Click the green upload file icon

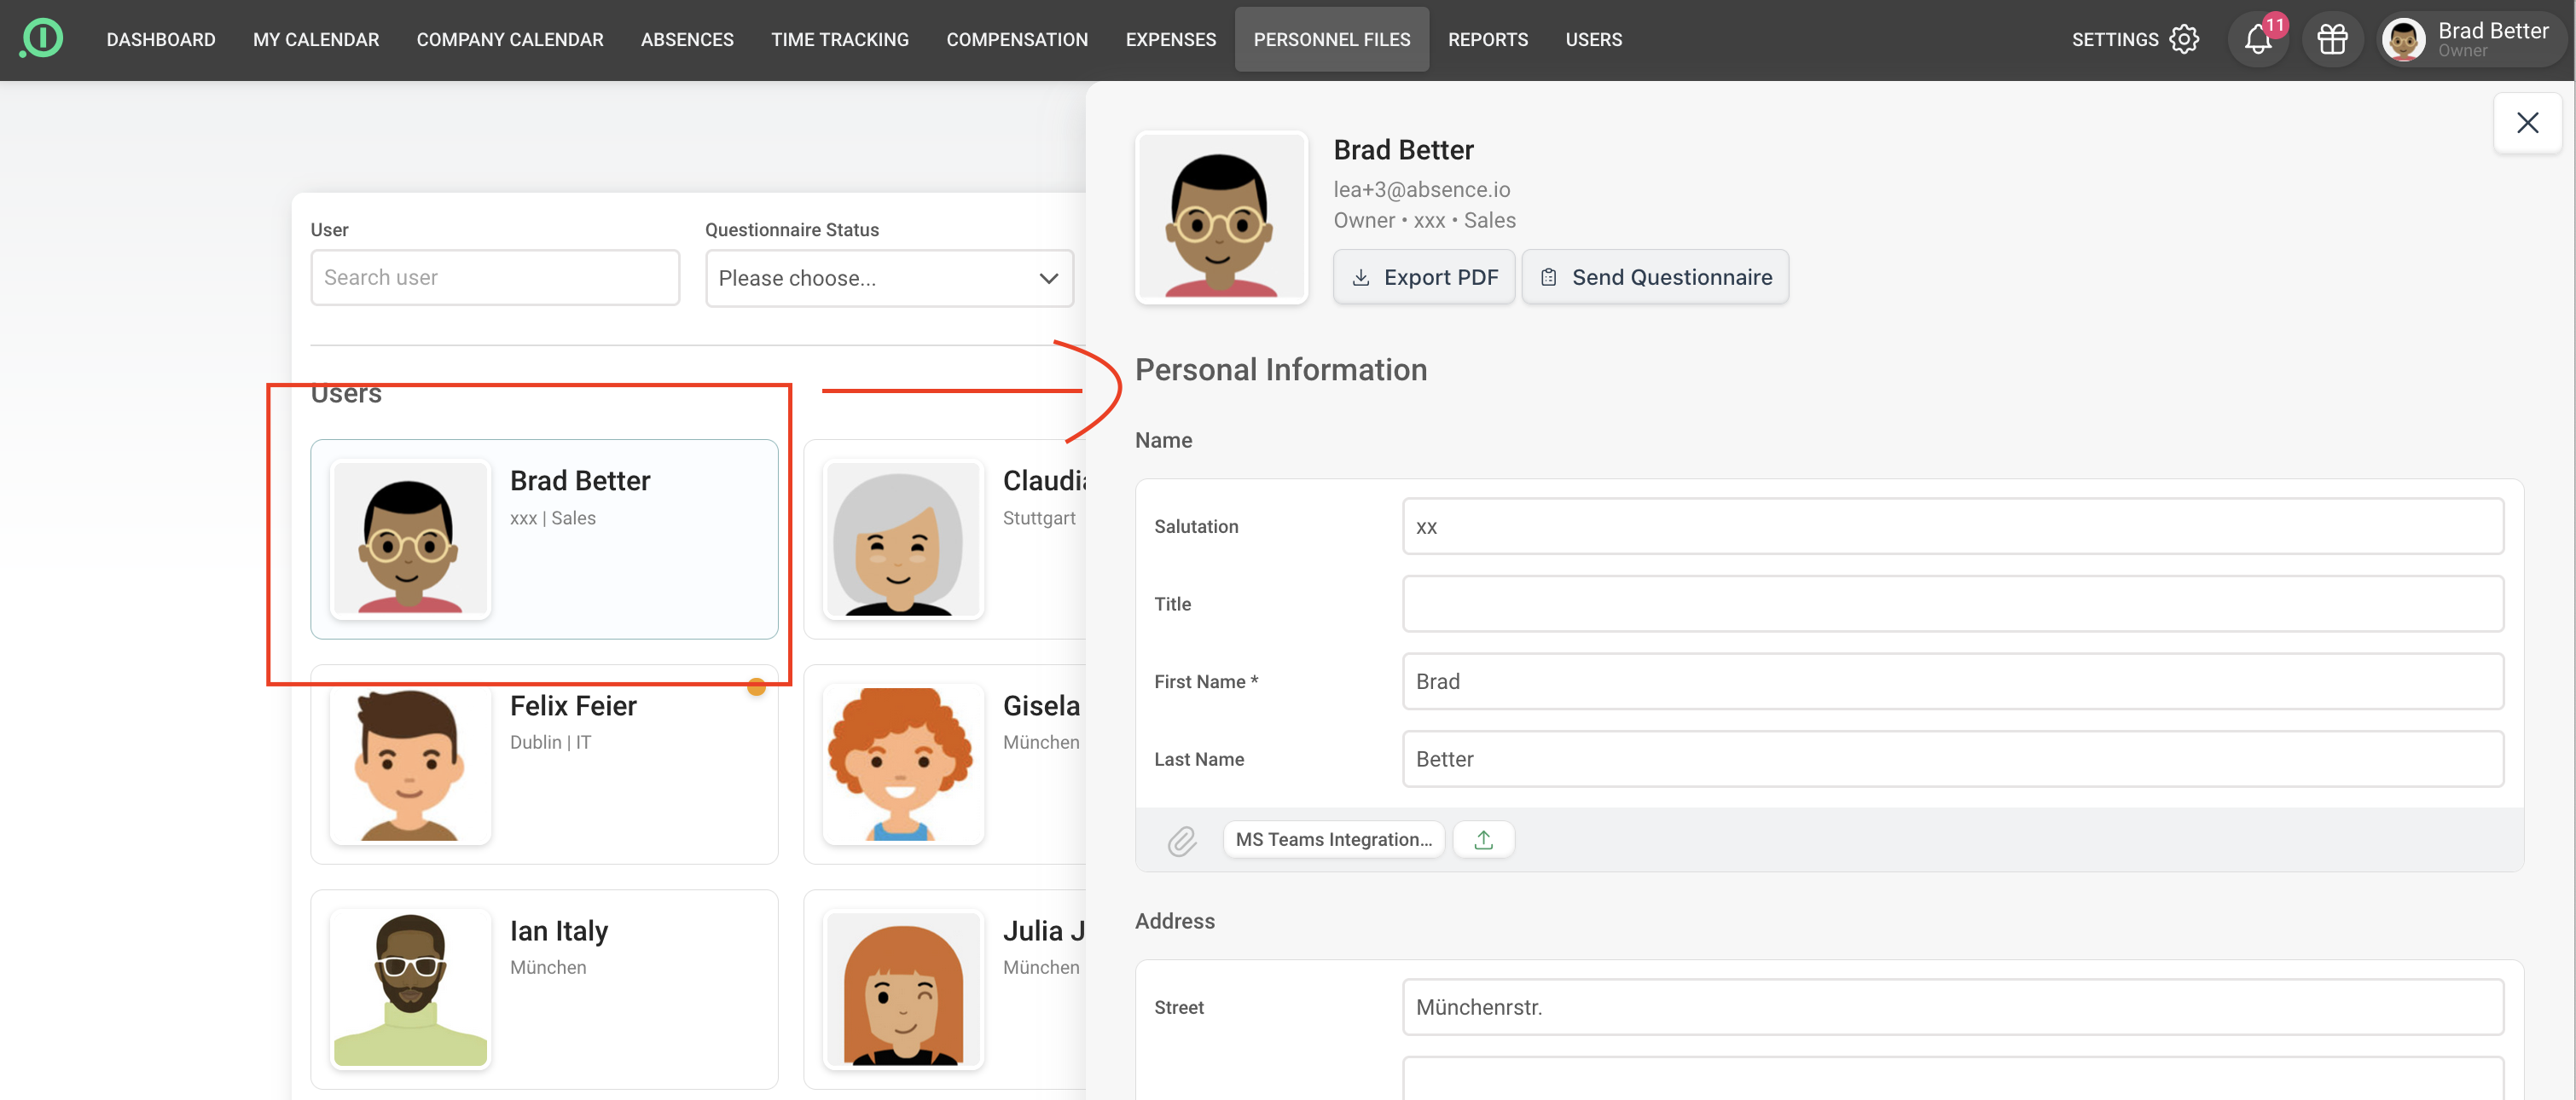tap(1483, 840)
